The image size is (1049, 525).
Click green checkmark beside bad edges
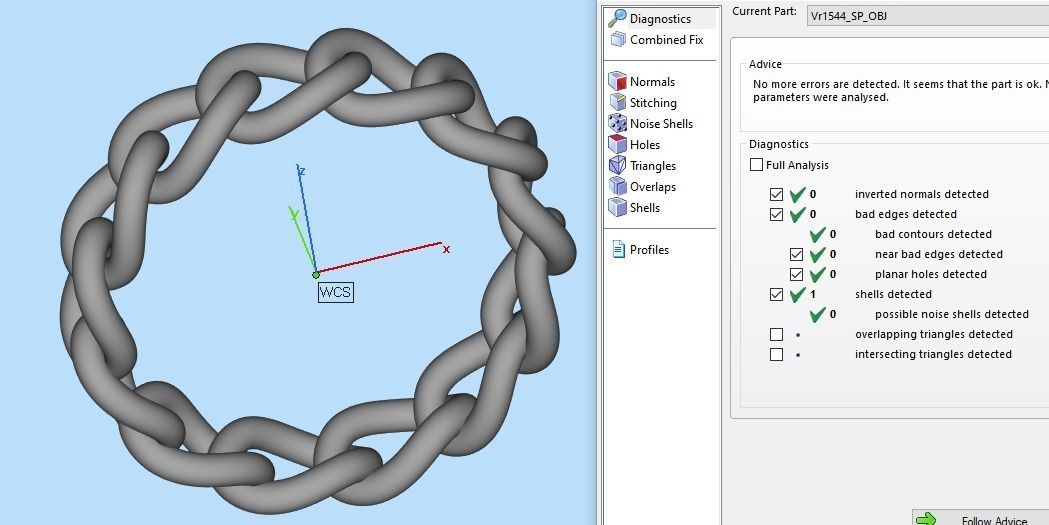click(797, 215)
